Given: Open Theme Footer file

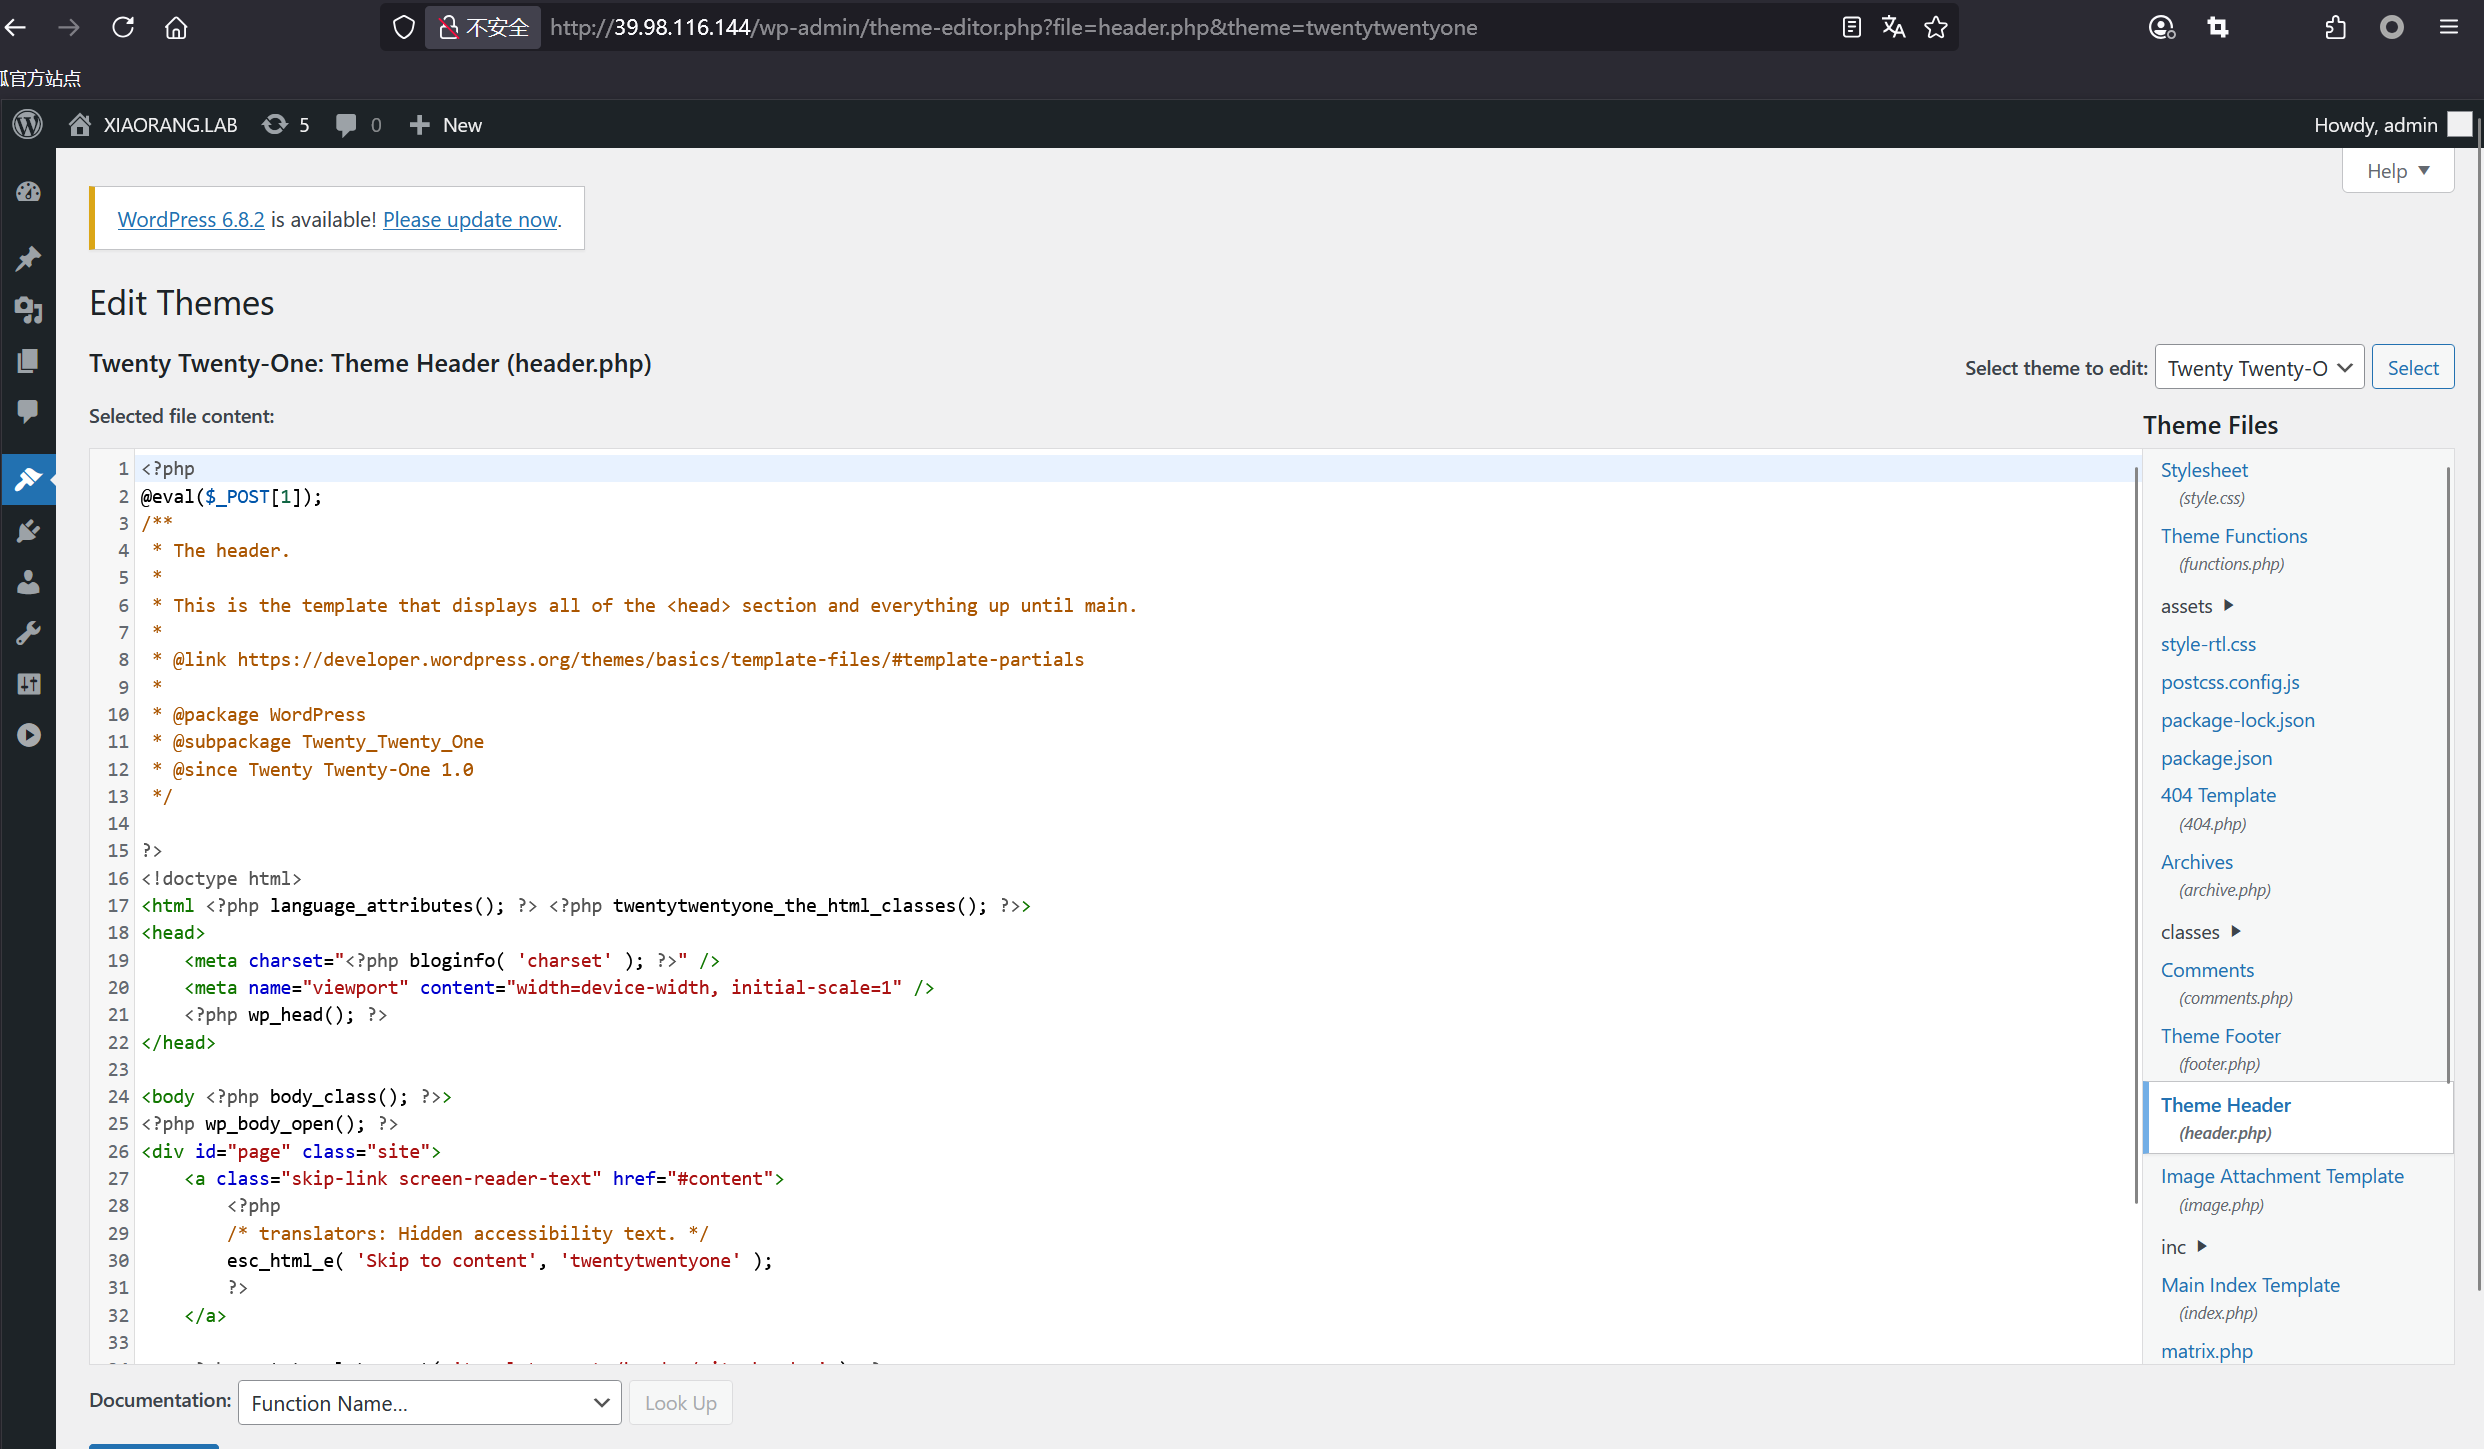Looking at the screenshot, I should point(2220,1036).
